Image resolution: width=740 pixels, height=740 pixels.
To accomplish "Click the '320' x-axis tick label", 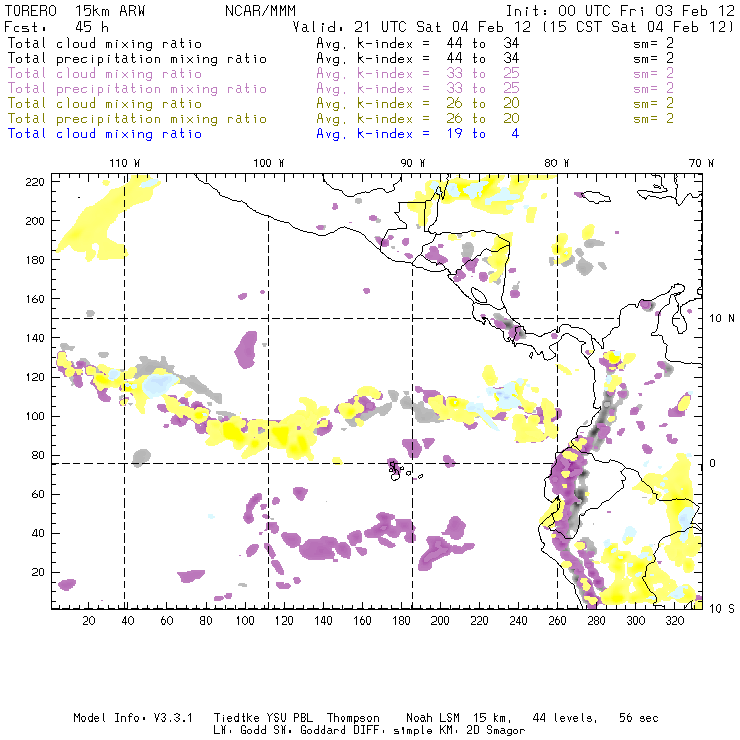I will pos(674,621).
